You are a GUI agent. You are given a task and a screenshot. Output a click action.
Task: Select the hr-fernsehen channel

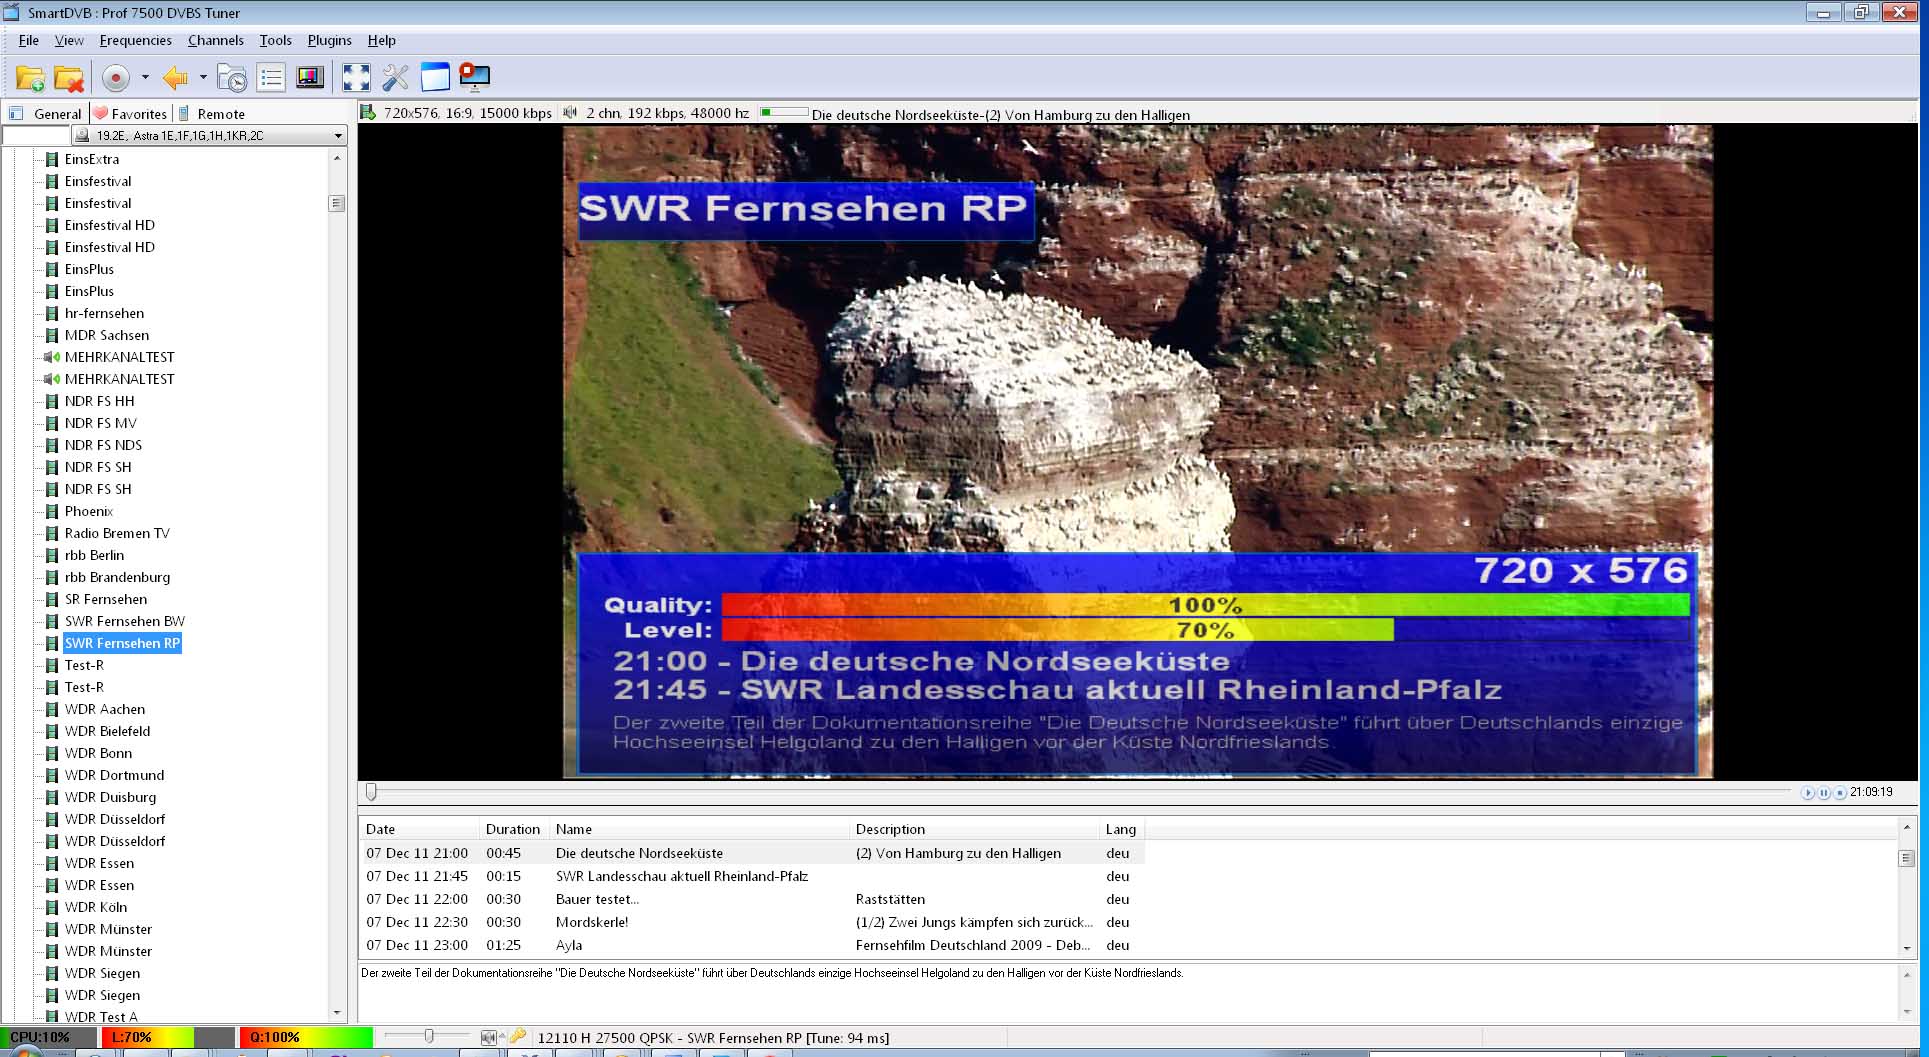(x=104, y=313)
